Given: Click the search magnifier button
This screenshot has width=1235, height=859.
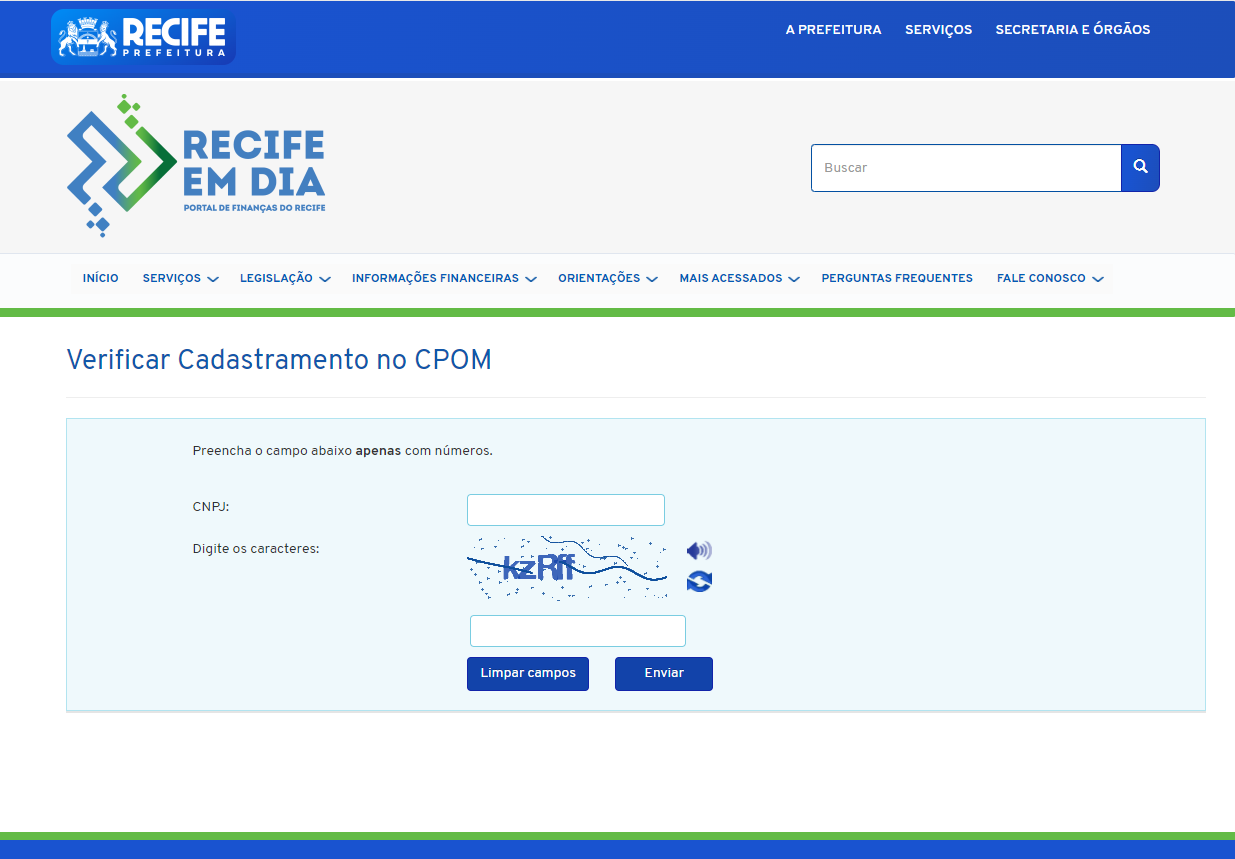Looking at the screenshot, I should [x=1140, y=168].
